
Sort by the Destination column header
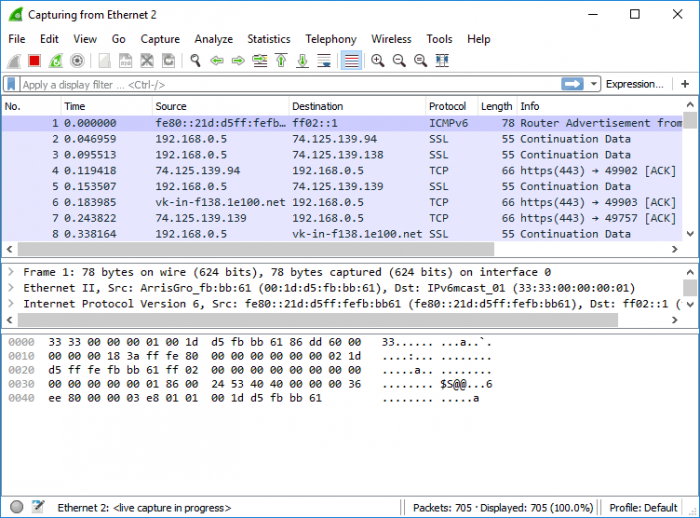(357, 106)
